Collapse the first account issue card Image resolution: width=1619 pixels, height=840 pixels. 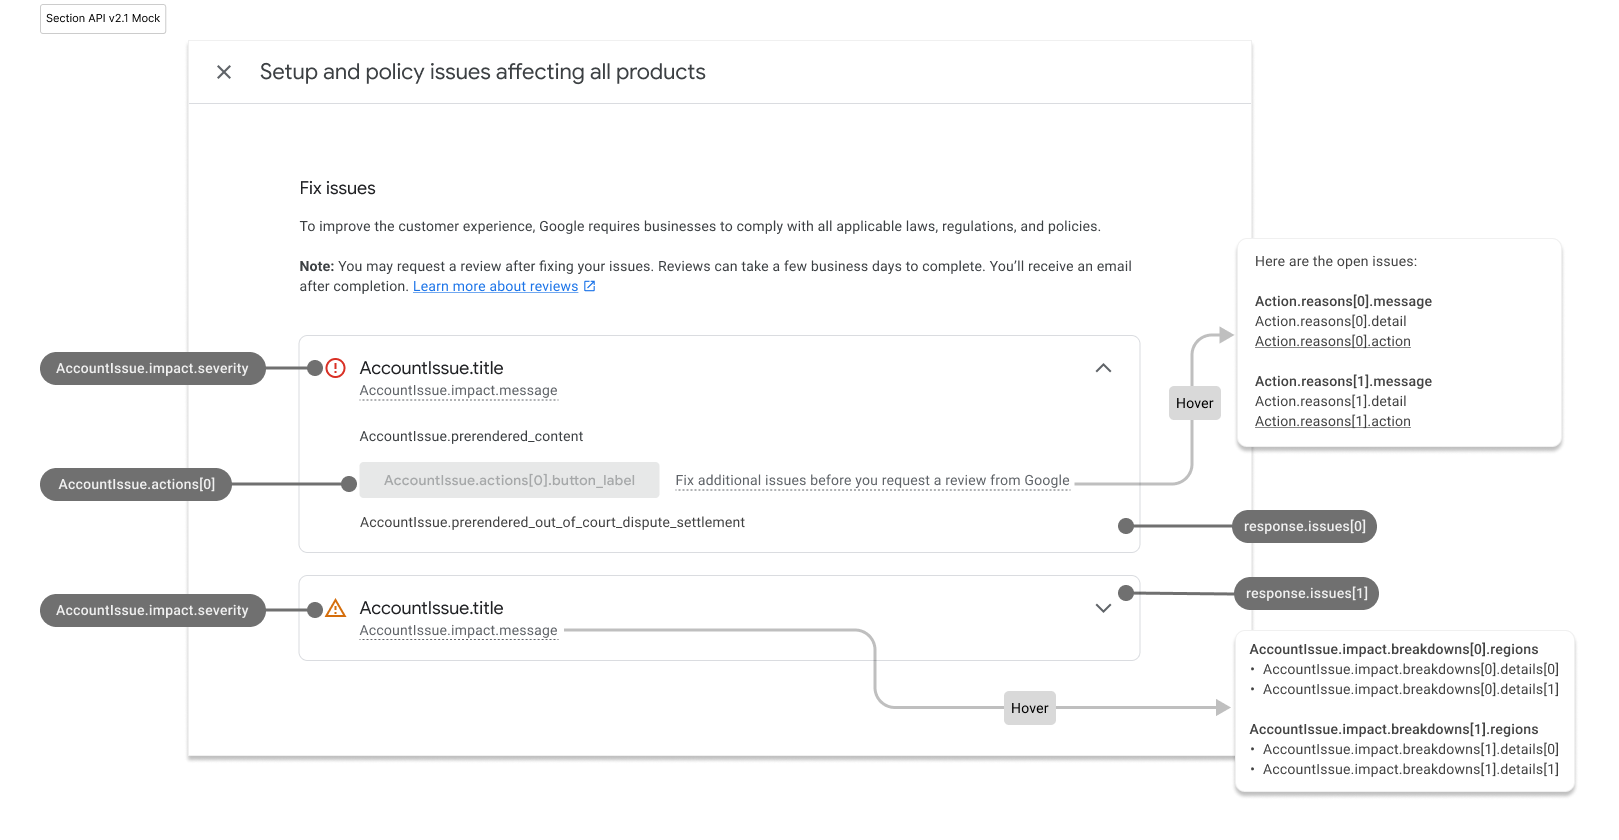(1103, 368)
